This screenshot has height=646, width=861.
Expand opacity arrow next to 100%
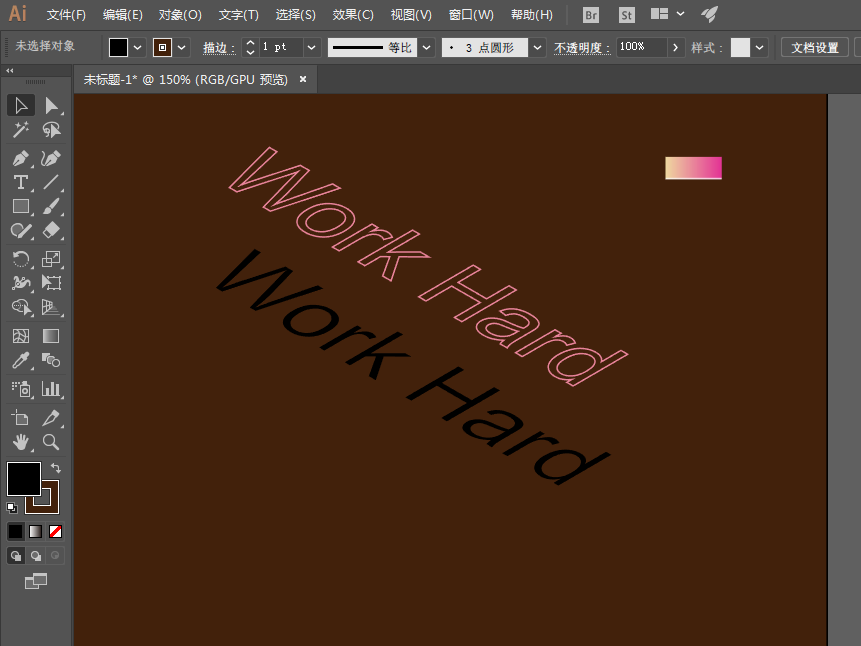tap(675, 48)
